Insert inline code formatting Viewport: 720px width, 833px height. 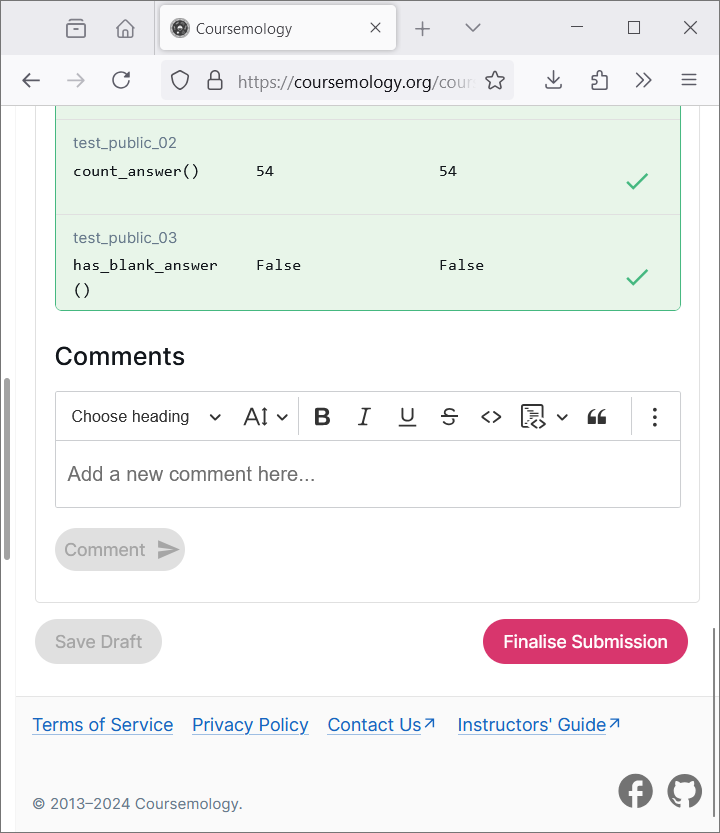point(491,417)
